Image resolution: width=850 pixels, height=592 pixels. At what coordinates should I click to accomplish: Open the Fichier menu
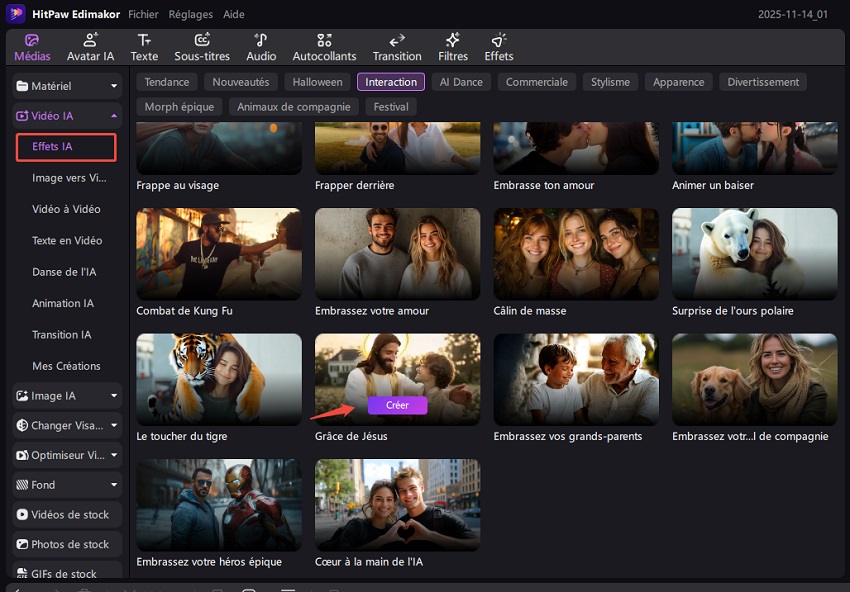[x=143, y=15]
